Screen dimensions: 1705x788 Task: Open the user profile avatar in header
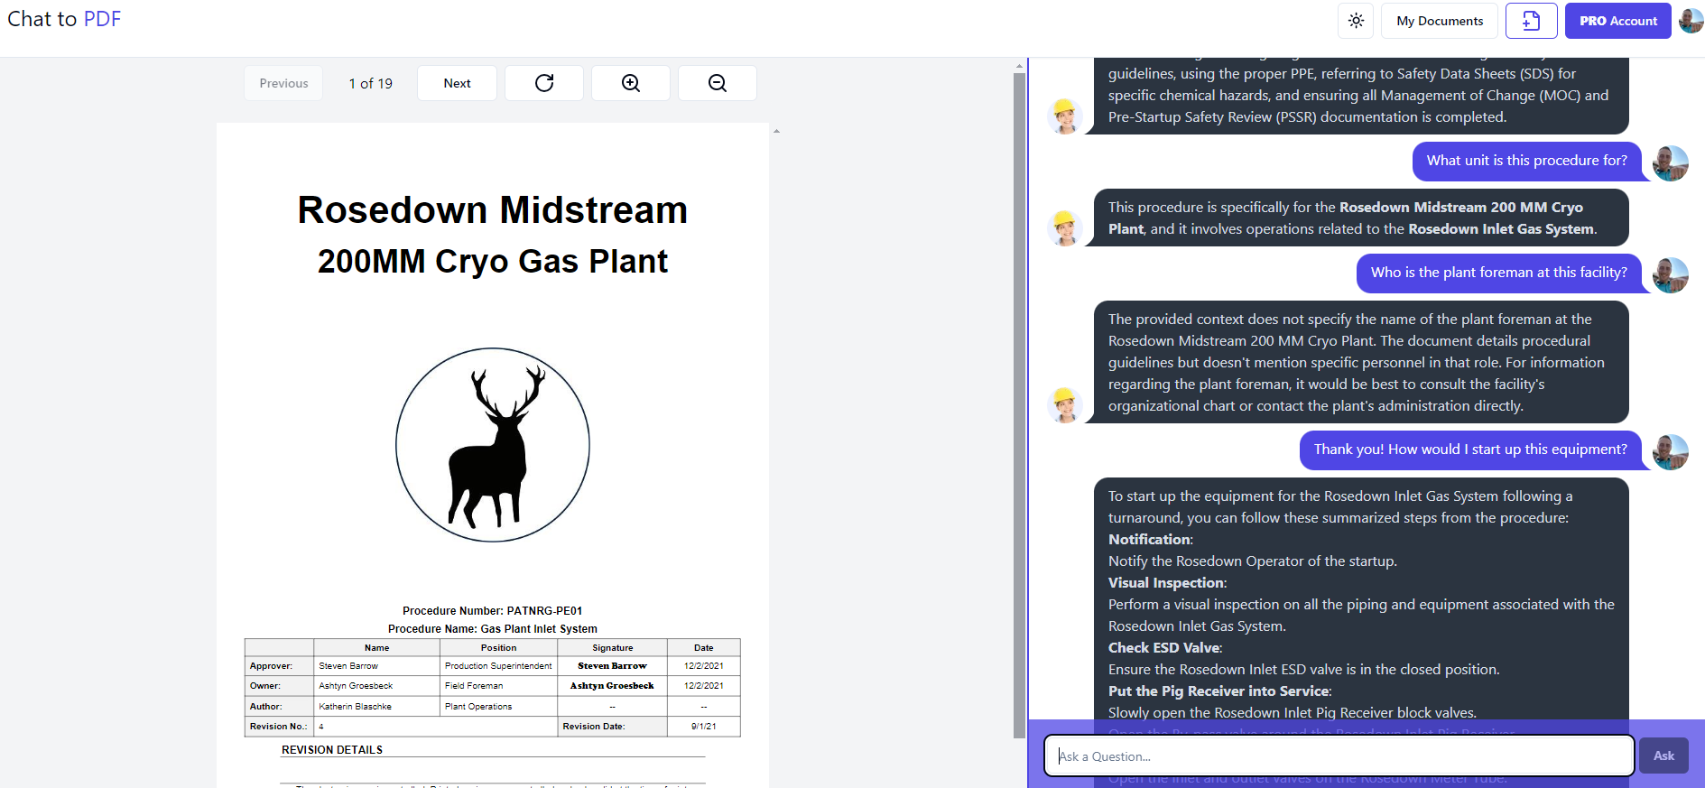click(1690, 20)
